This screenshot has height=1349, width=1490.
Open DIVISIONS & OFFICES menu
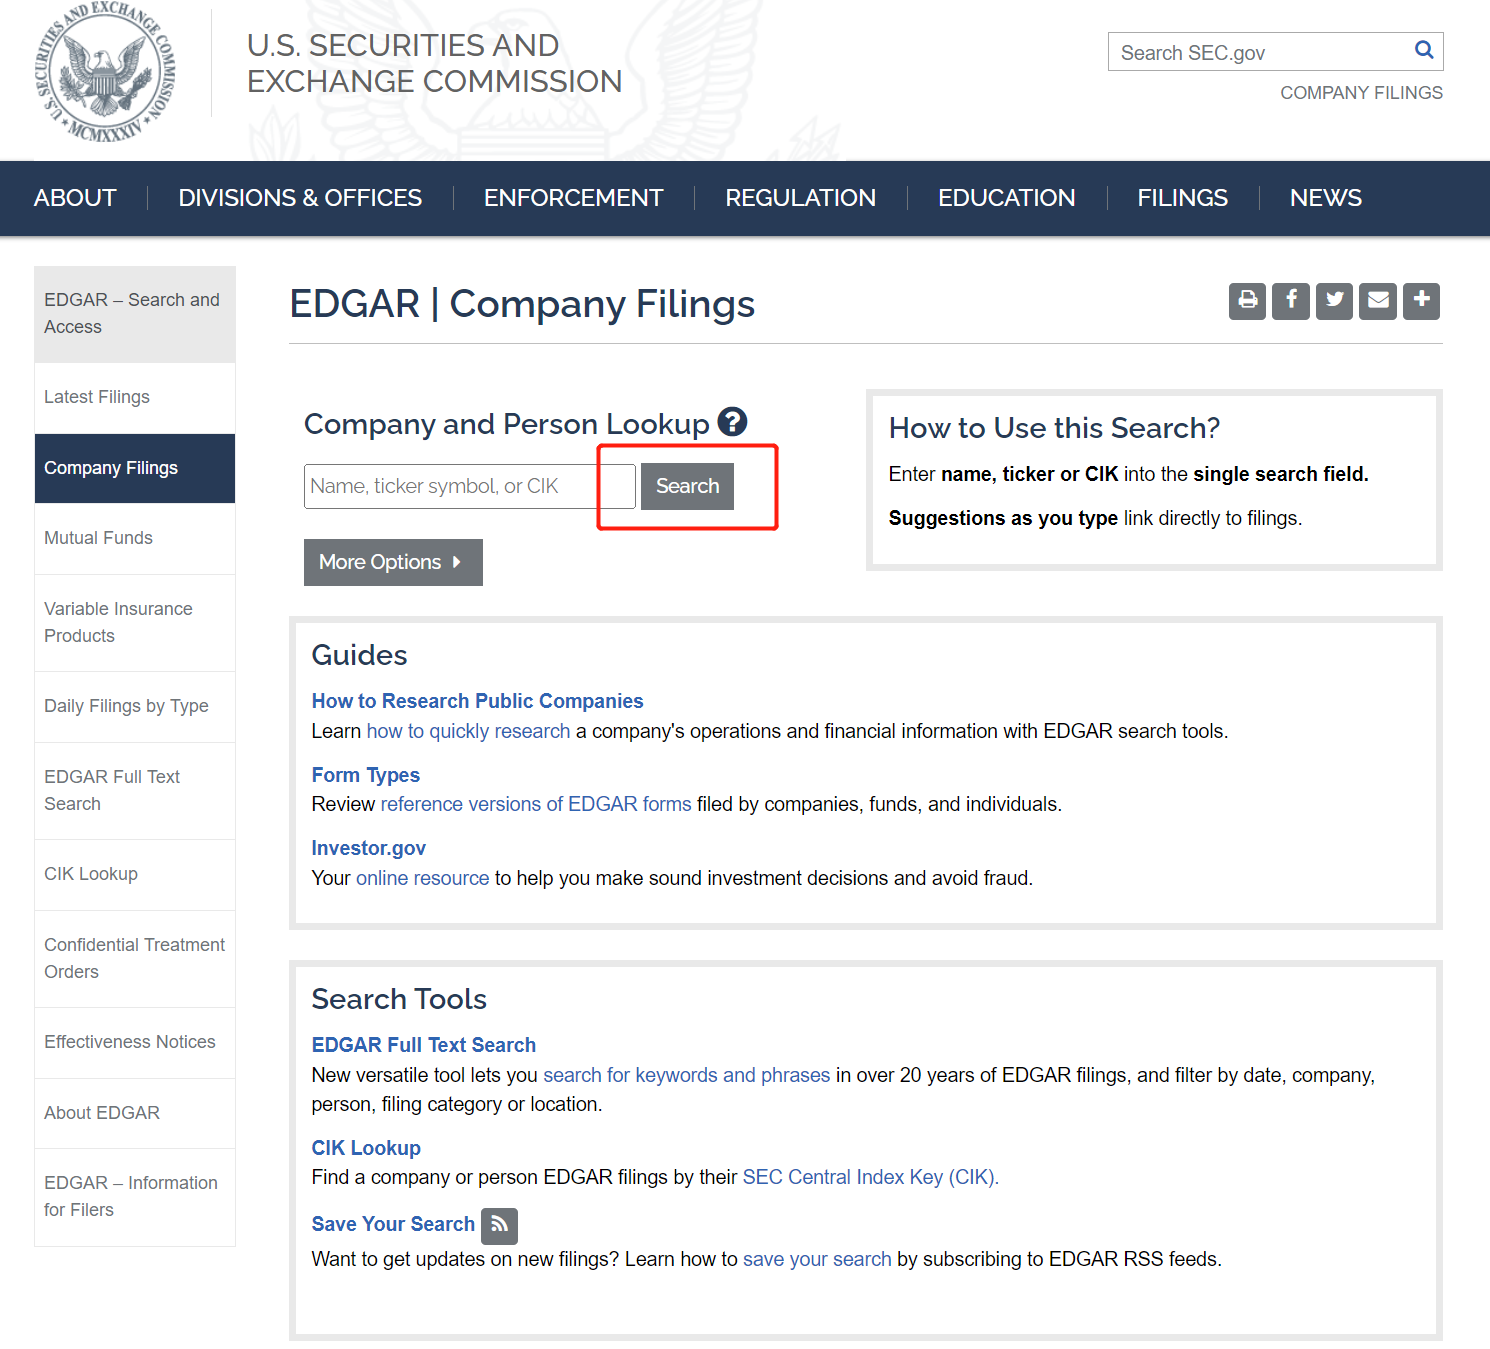tap(300, 198)
